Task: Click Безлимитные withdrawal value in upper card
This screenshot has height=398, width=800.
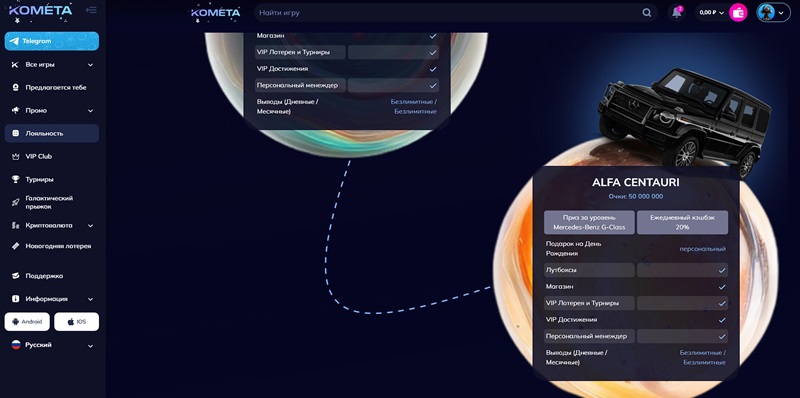Action: coord(414,107)
